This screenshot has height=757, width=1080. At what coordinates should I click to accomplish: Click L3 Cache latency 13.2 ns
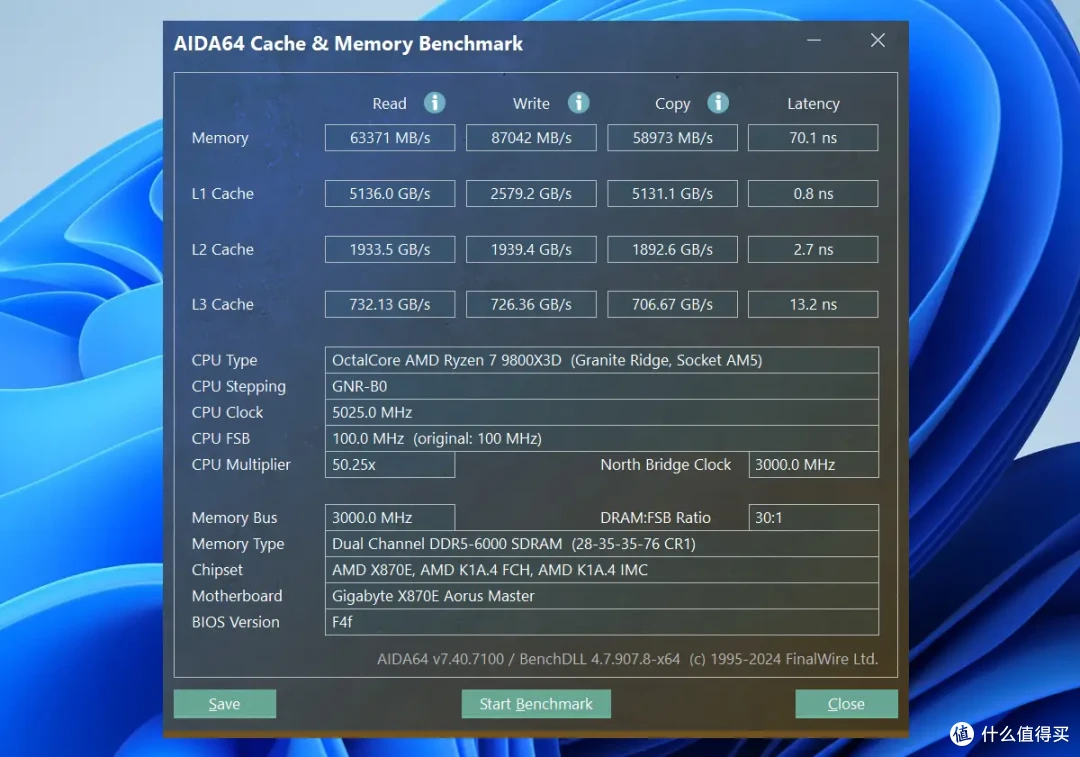pyautogui.click(x=813, y=304)
